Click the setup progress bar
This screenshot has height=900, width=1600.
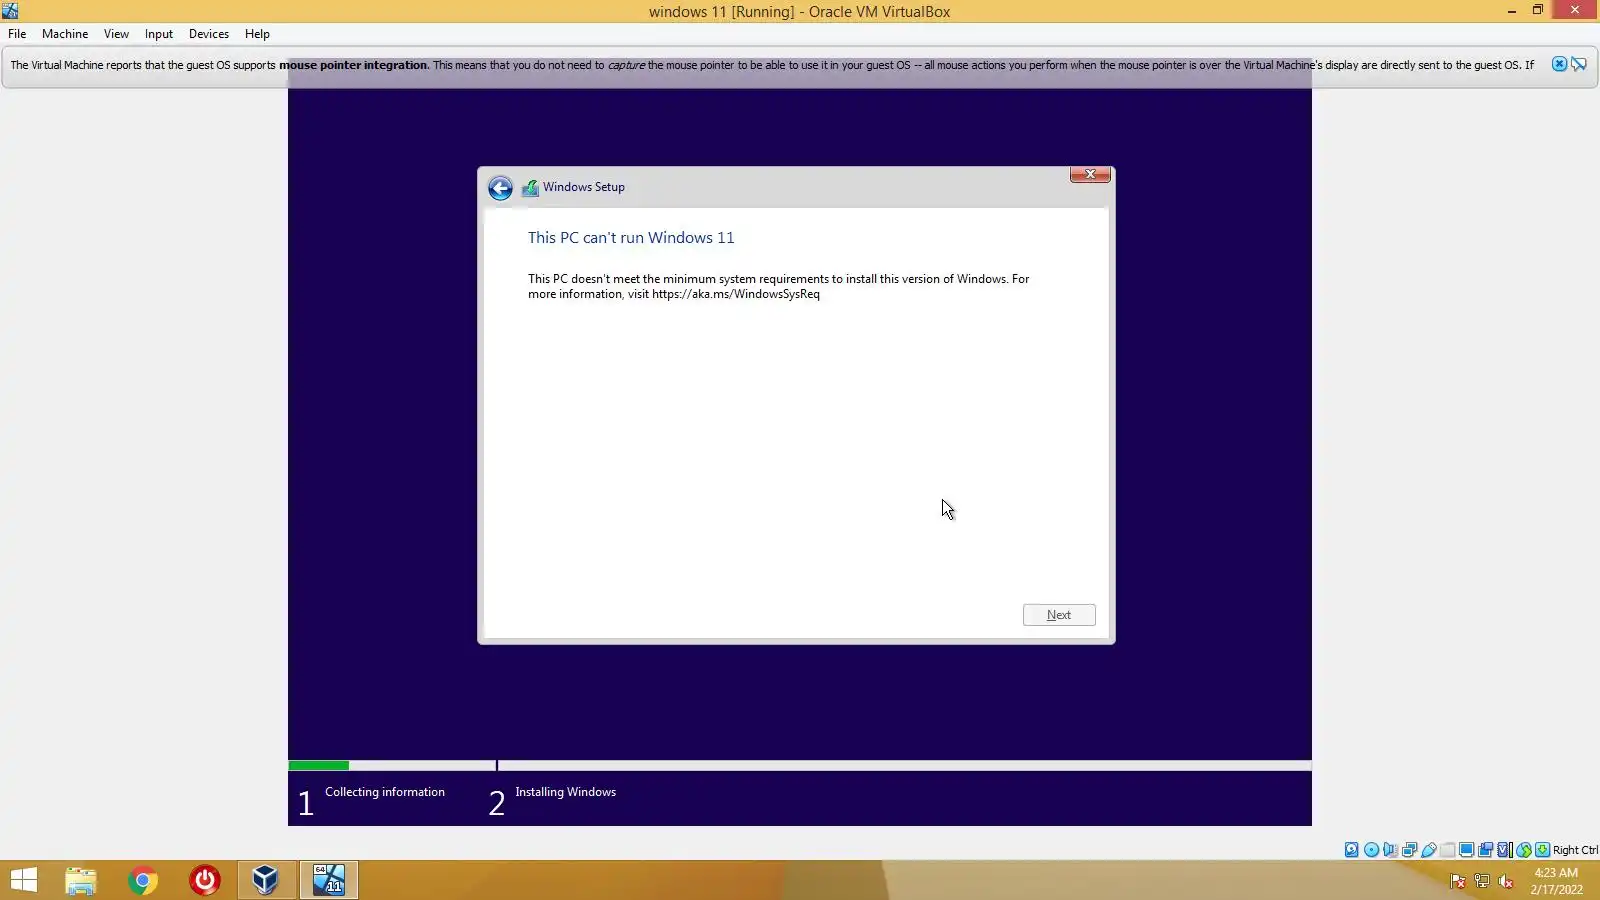pyautogui.click(x=800, y=766)
